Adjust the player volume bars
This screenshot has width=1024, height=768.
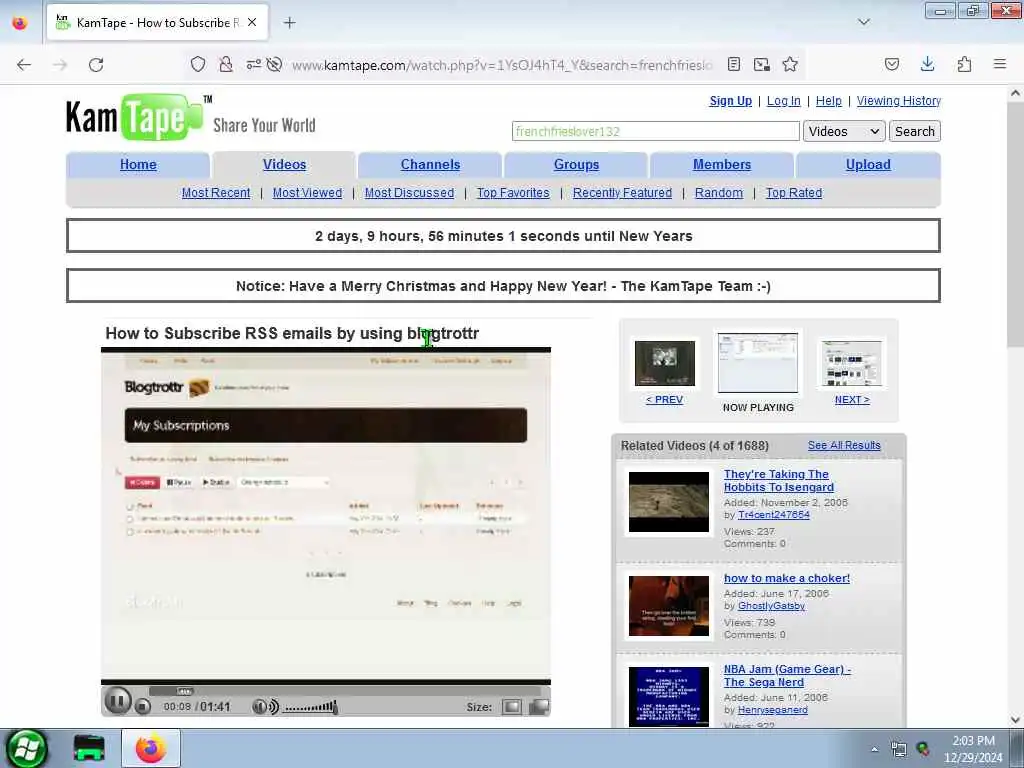click(x=311, y=707)
